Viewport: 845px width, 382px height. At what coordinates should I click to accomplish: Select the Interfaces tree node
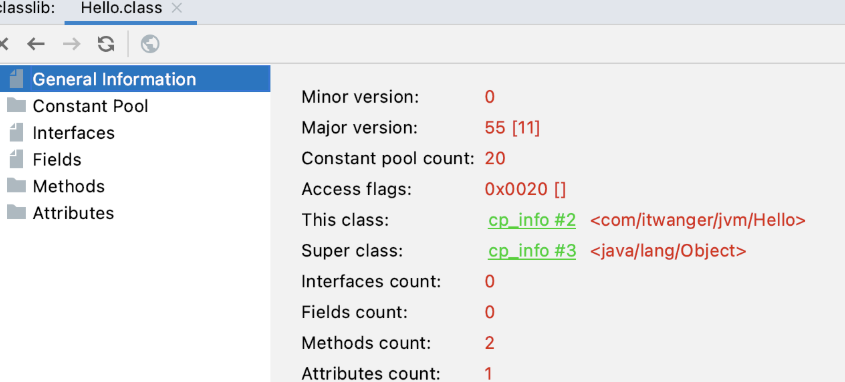point(73,133)
